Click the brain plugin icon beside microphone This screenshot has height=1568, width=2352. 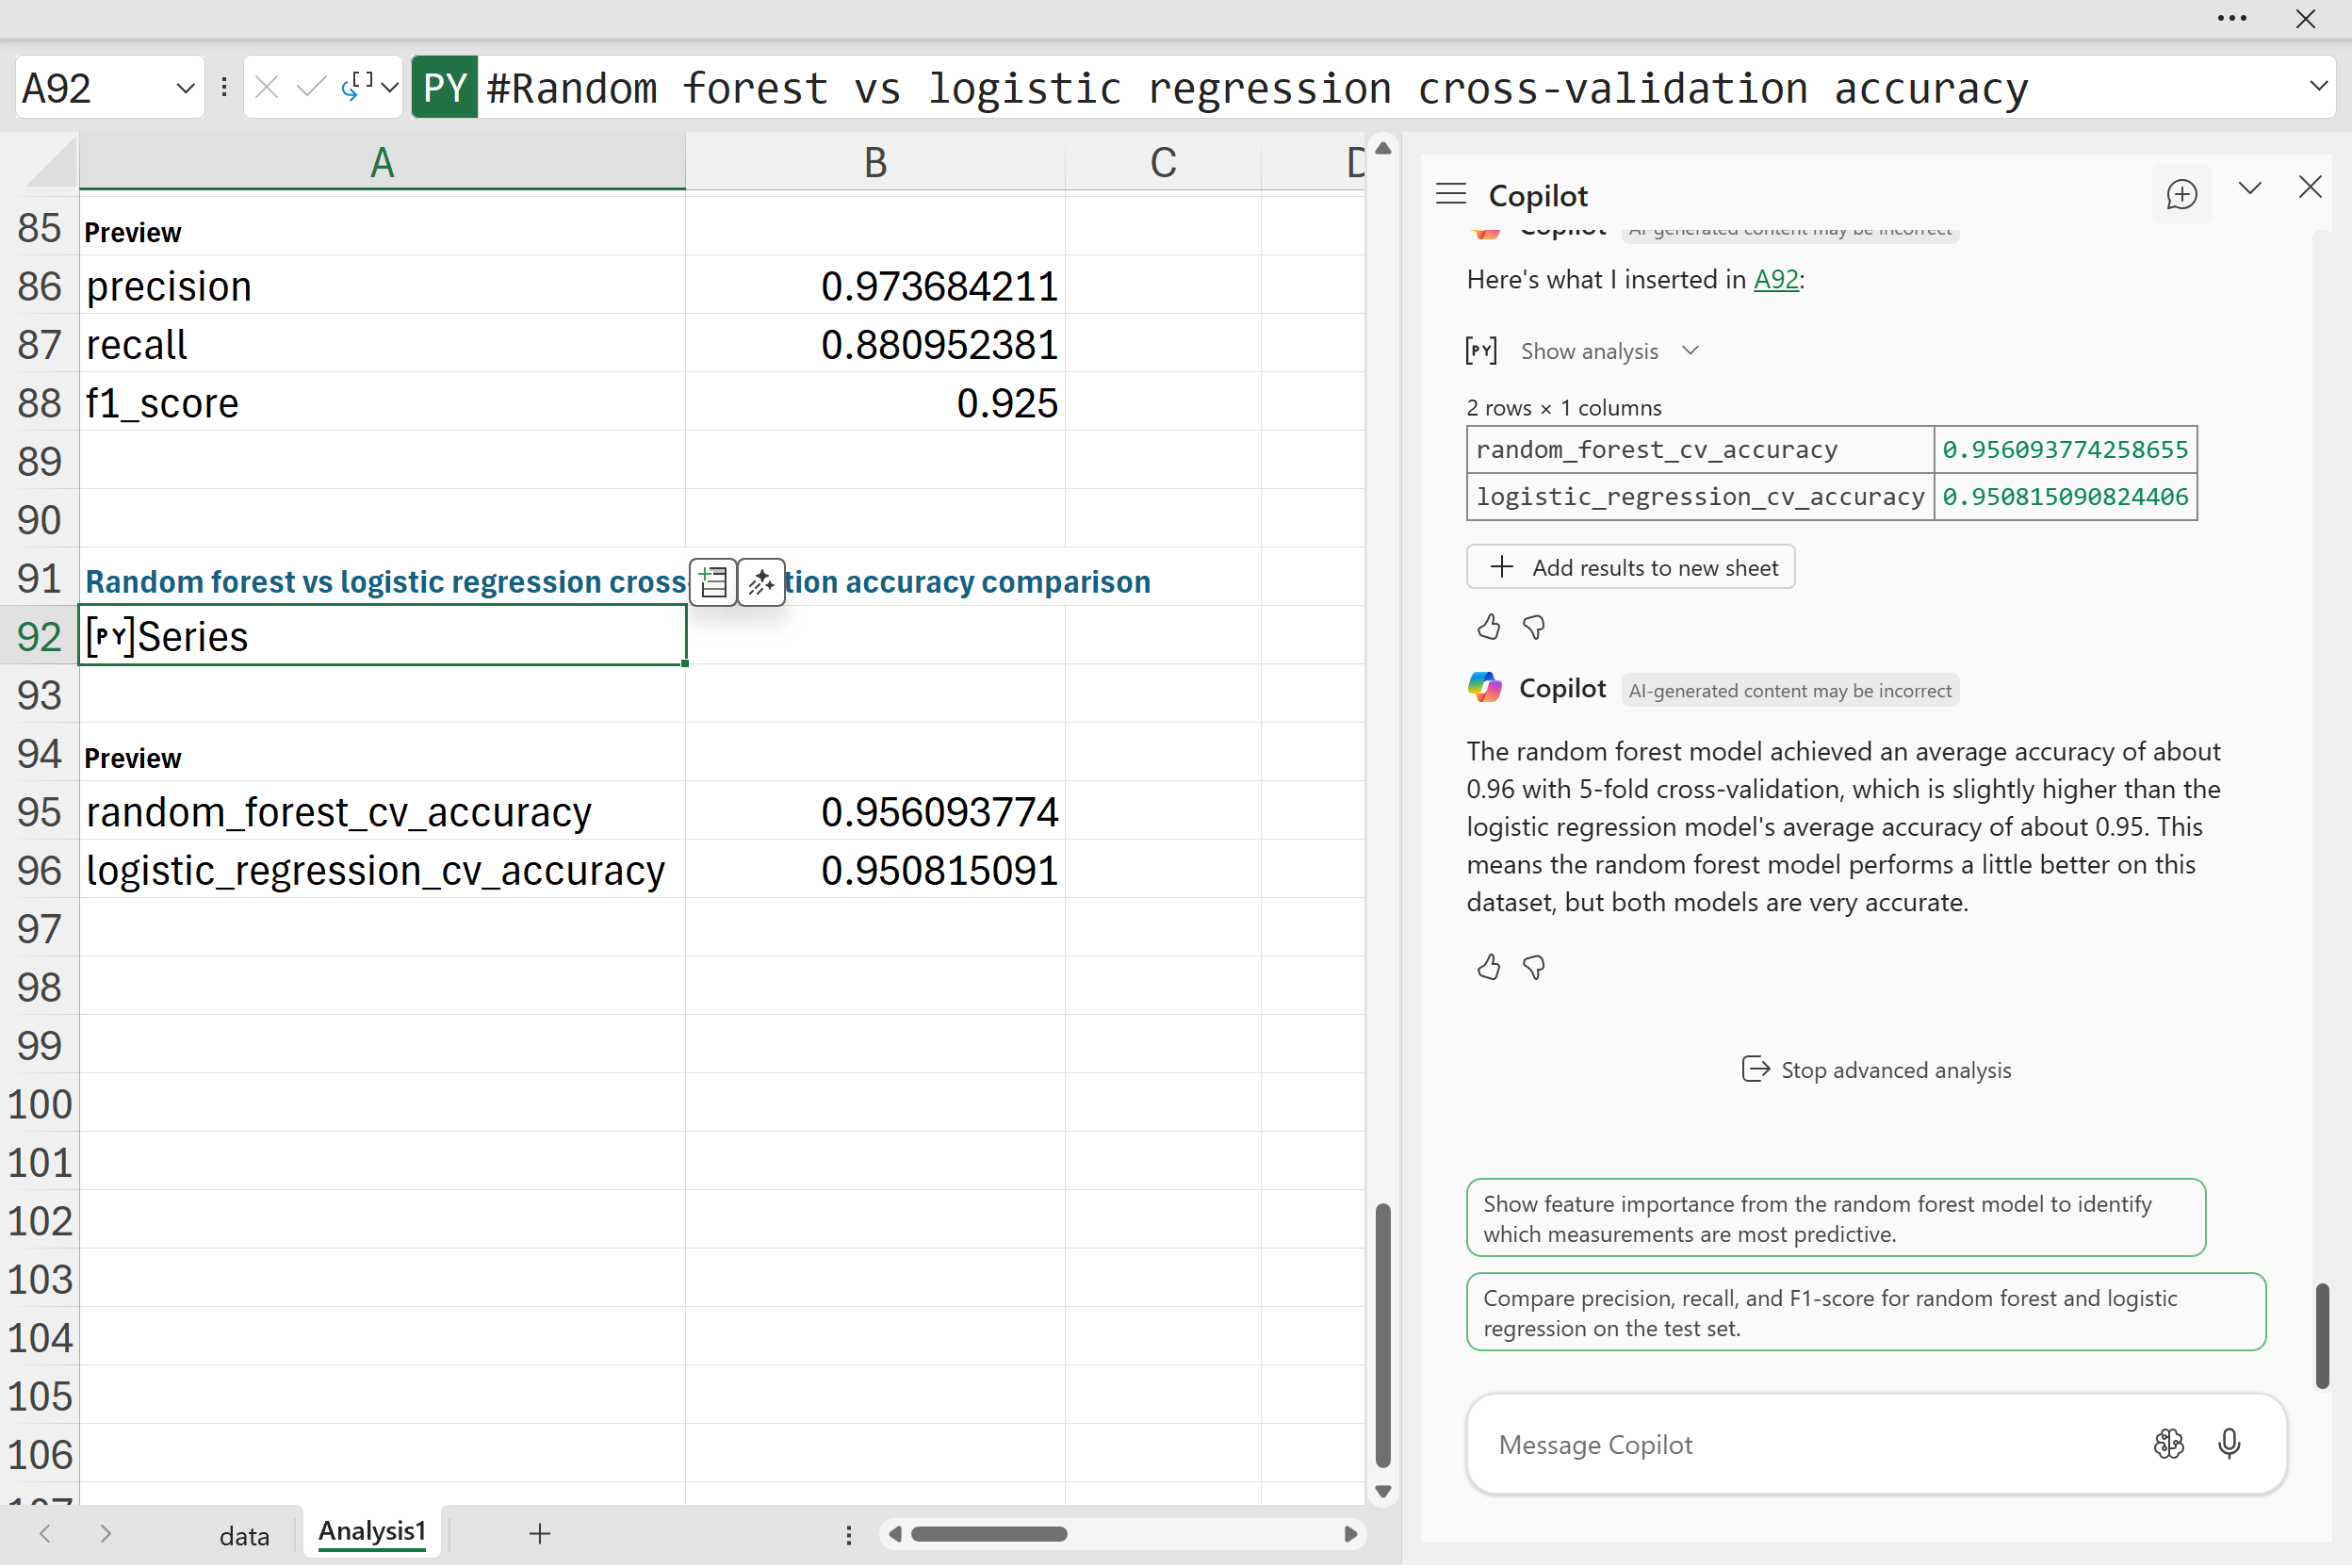point(2168,1443)
